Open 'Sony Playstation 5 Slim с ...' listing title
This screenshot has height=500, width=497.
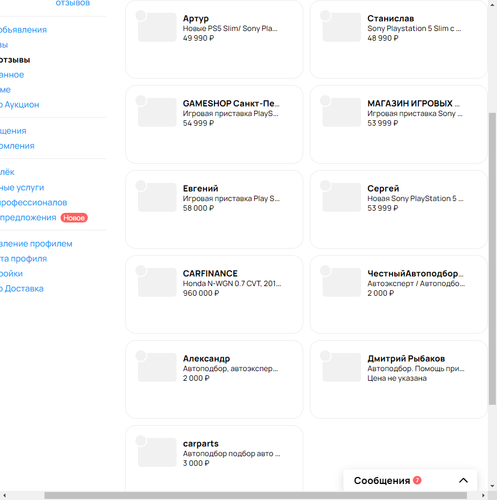click(414, 28)
